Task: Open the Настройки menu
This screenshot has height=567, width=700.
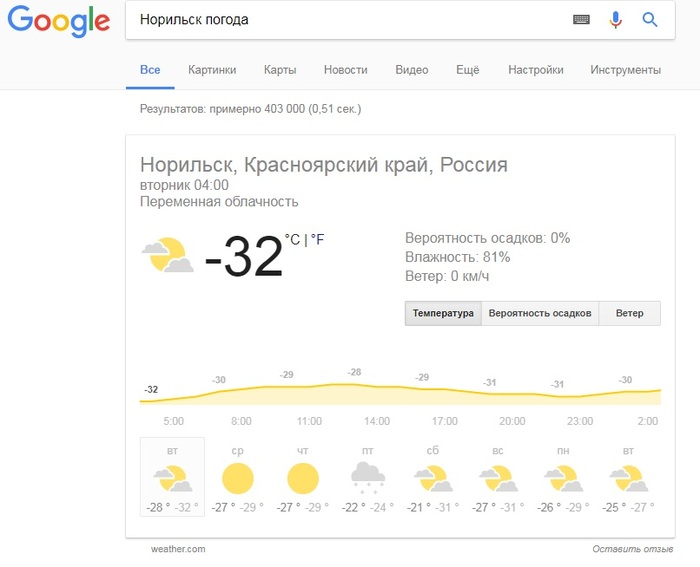Action: (x=535, y=70)
